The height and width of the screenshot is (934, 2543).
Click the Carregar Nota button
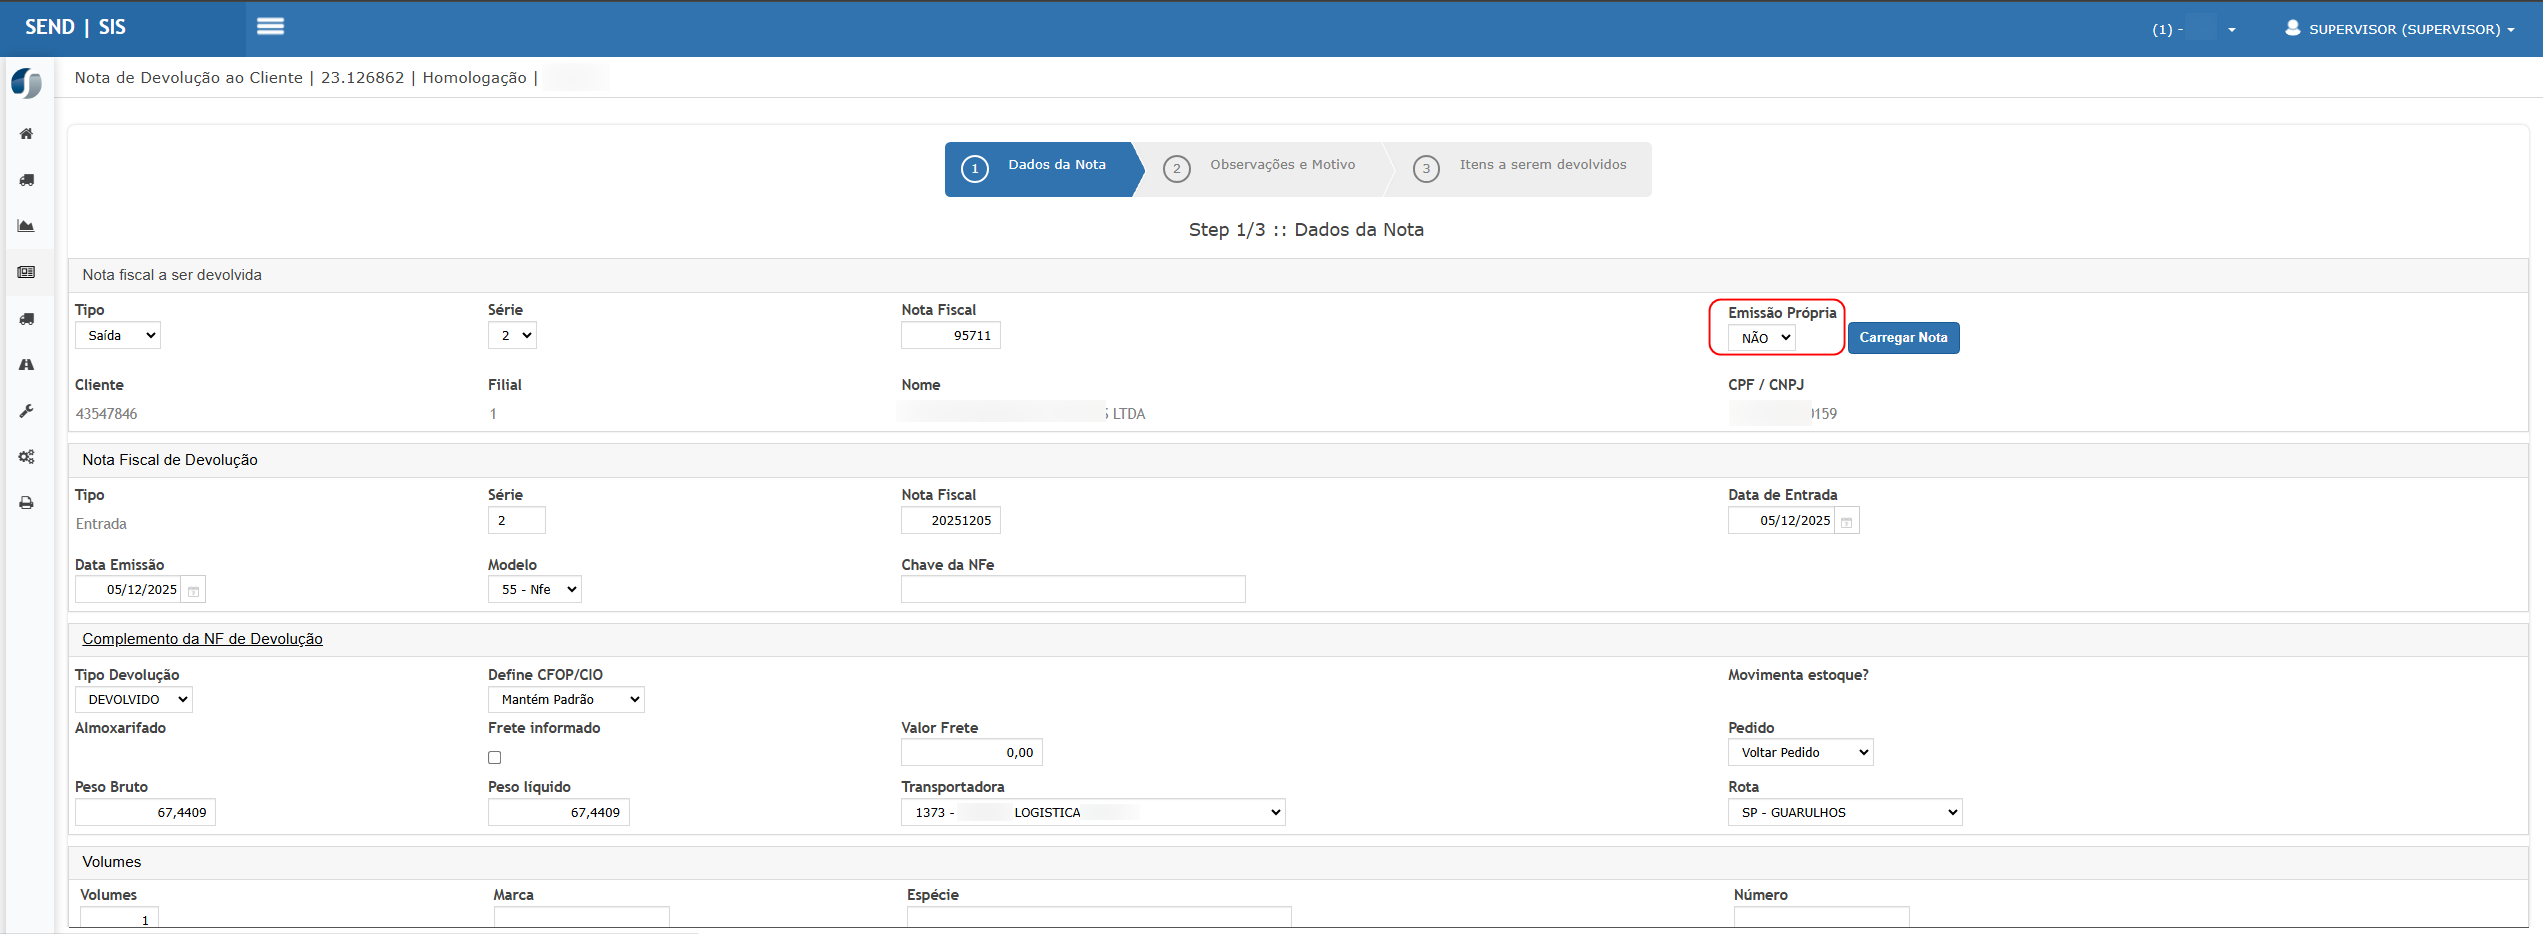tap(1902, 338)
